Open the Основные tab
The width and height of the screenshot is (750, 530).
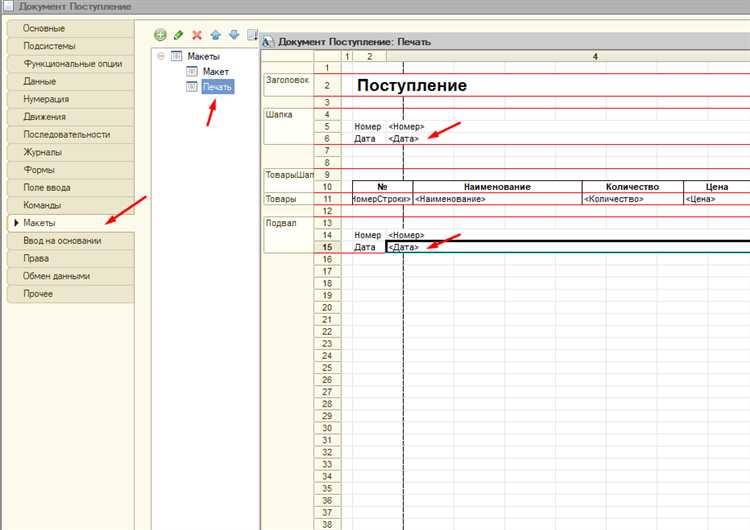point(71,28)
